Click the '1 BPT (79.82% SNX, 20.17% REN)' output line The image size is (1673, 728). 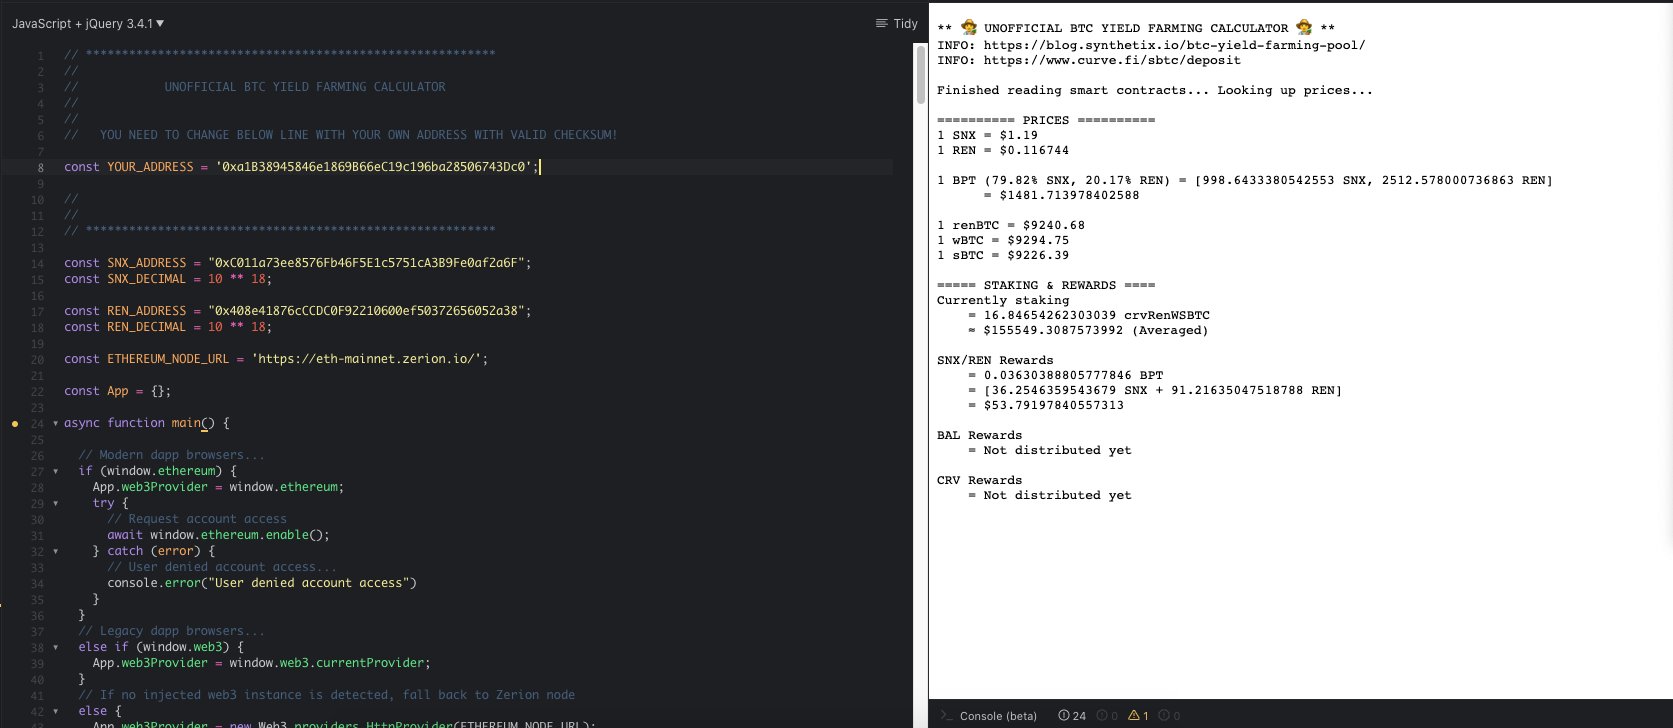click(1245, 180)
